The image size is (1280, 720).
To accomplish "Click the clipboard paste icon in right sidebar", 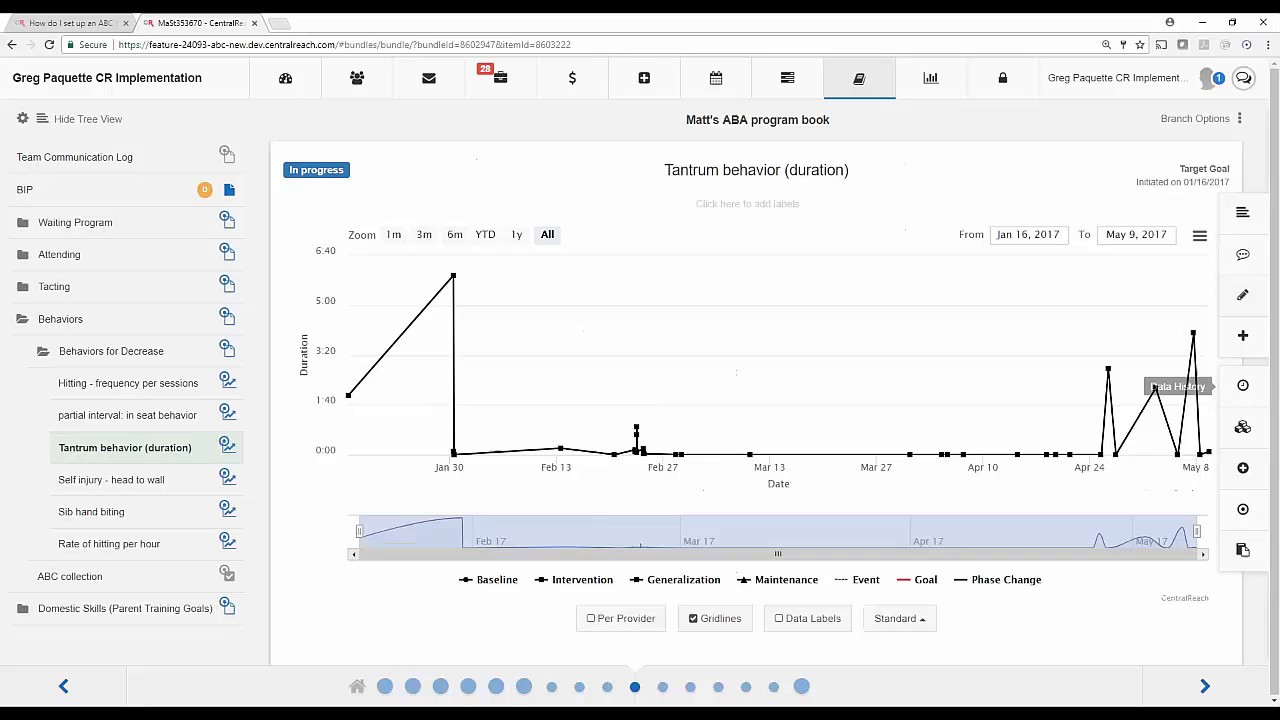I will pos(1243,550).
